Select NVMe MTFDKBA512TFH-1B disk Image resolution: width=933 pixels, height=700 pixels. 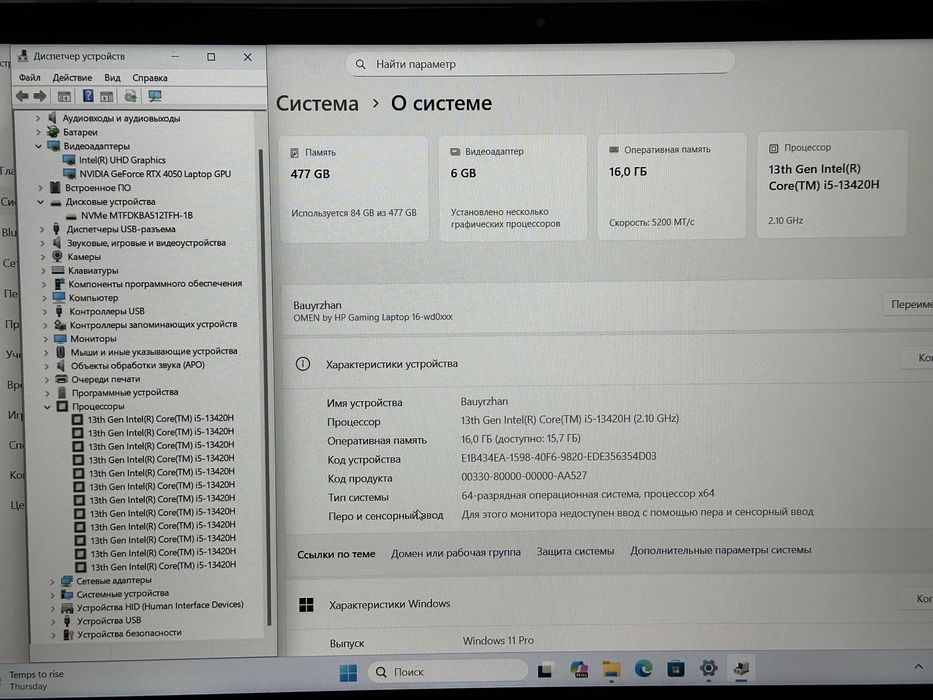[x=137, y=215]
